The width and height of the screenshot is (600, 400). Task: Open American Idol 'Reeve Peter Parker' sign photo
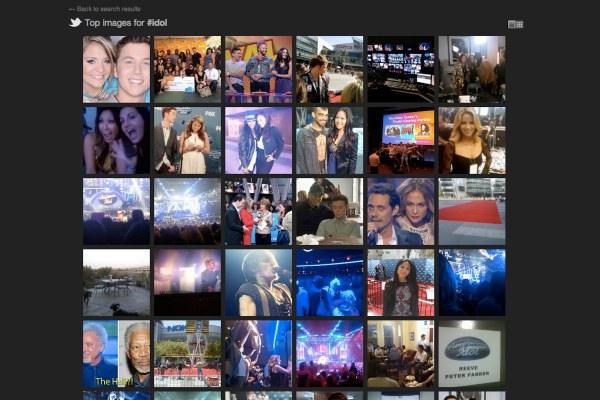472,354
